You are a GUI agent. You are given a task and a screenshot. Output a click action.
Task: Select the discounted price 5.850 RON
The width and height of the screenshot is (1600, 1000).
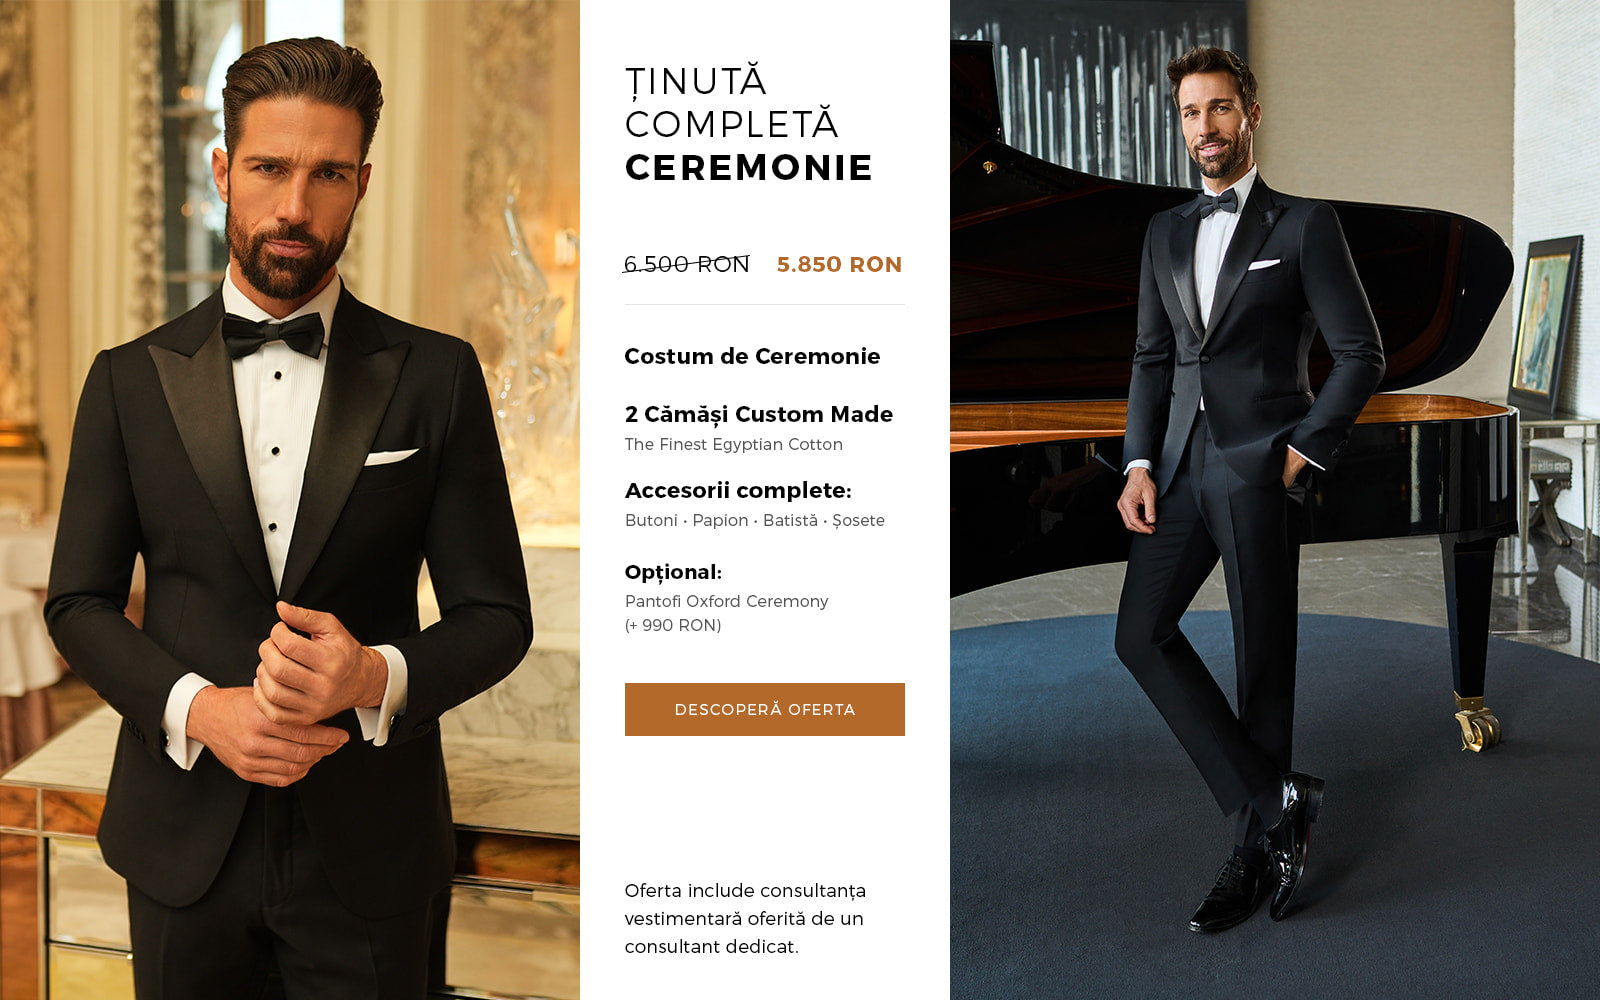839,264
